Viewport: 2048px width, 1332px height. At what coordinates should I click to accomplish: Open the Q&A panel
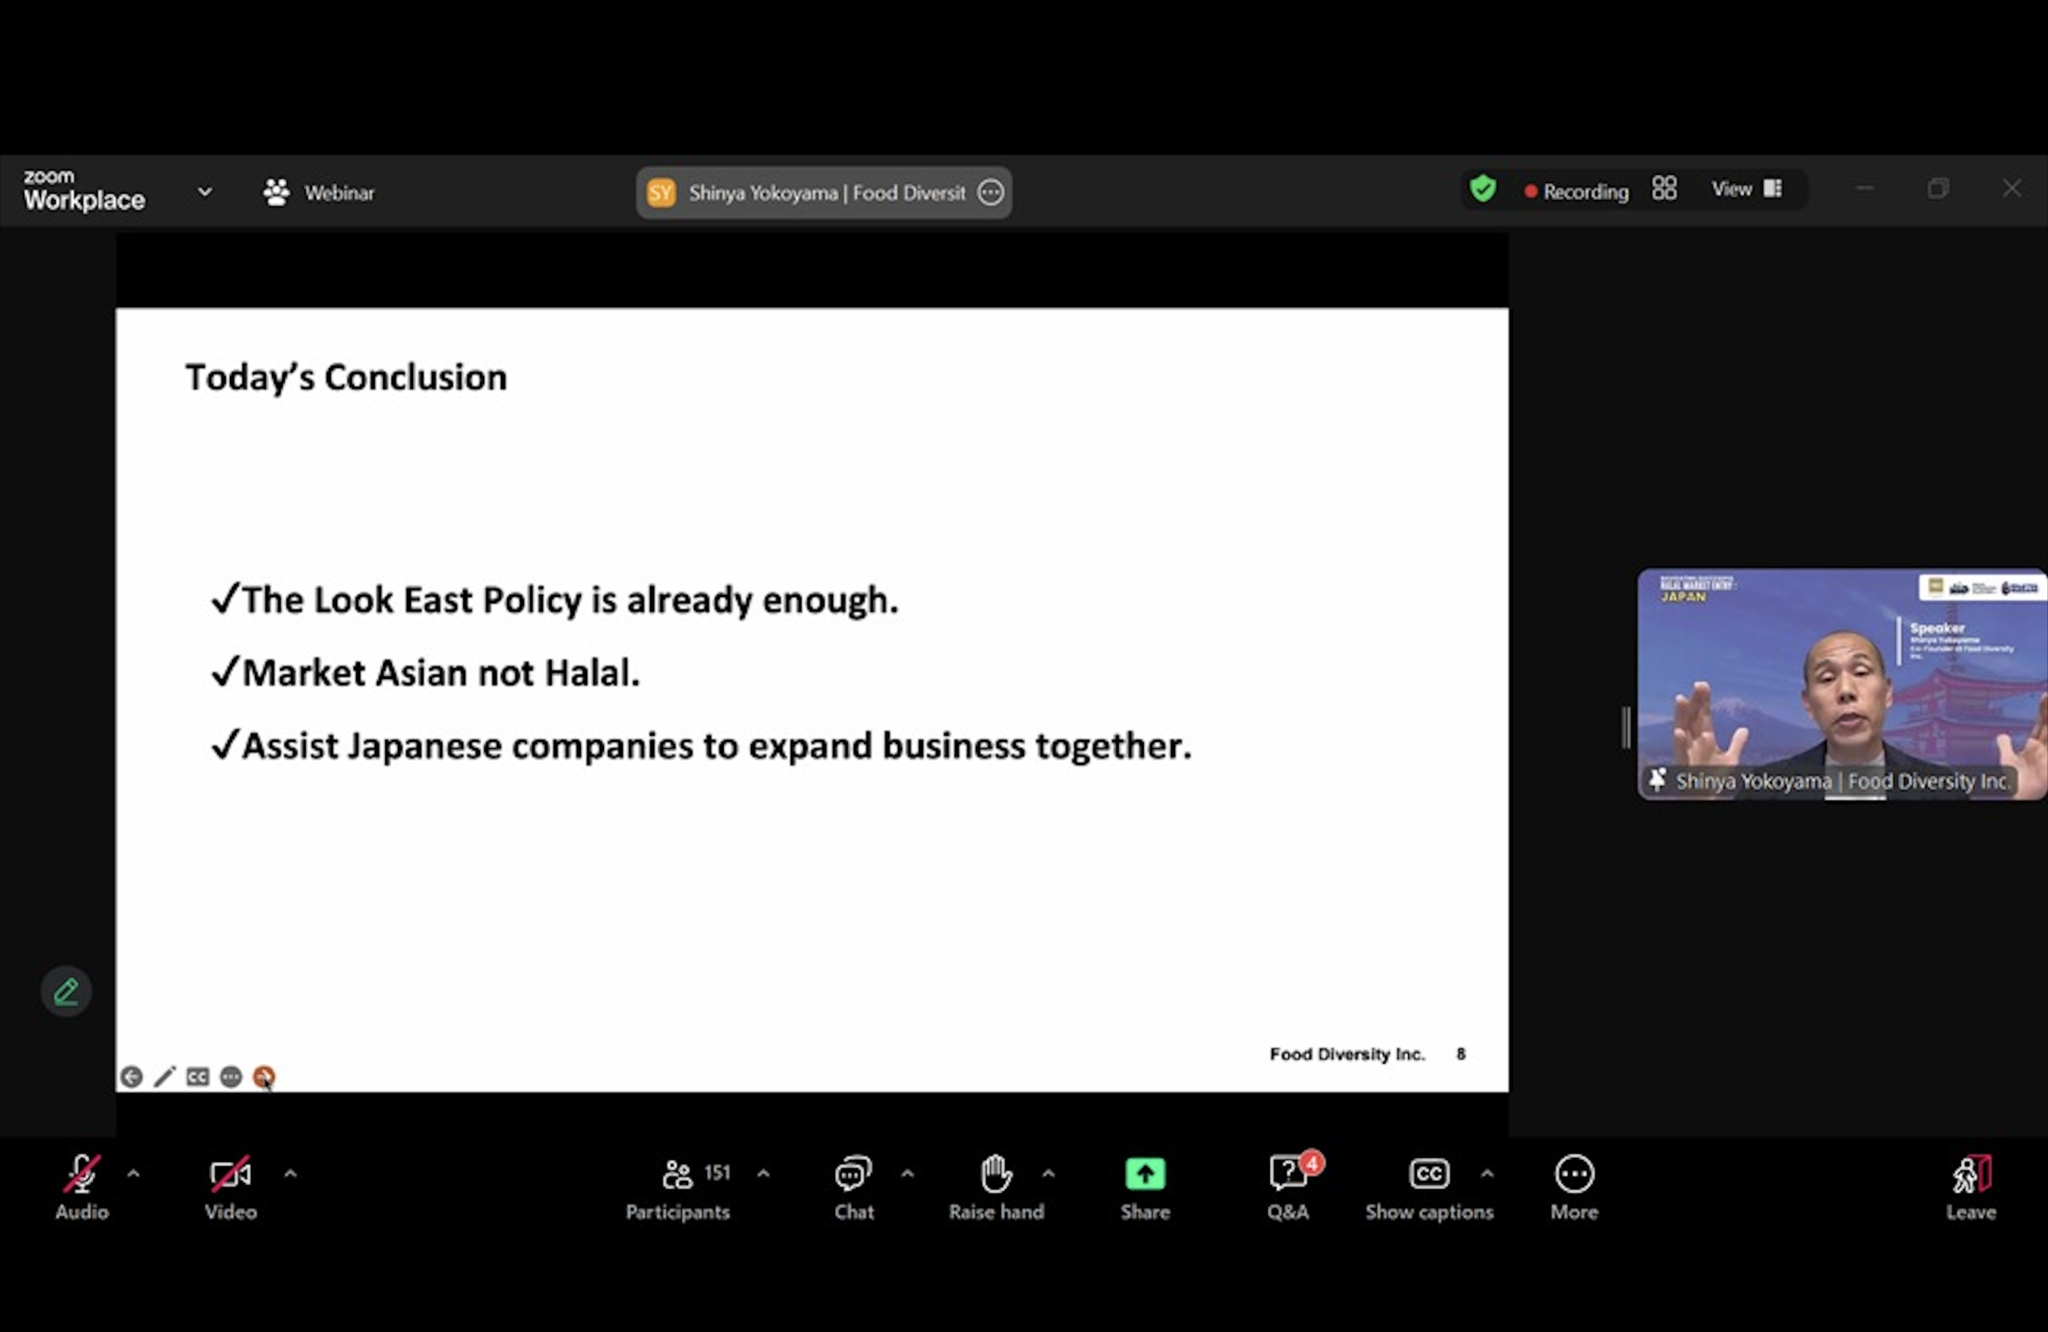(1287, 1186)
